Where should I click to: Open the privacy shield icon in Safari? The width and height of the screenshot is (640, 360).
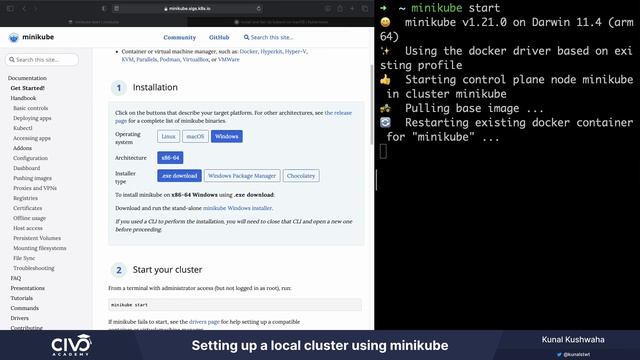[104, 9]
